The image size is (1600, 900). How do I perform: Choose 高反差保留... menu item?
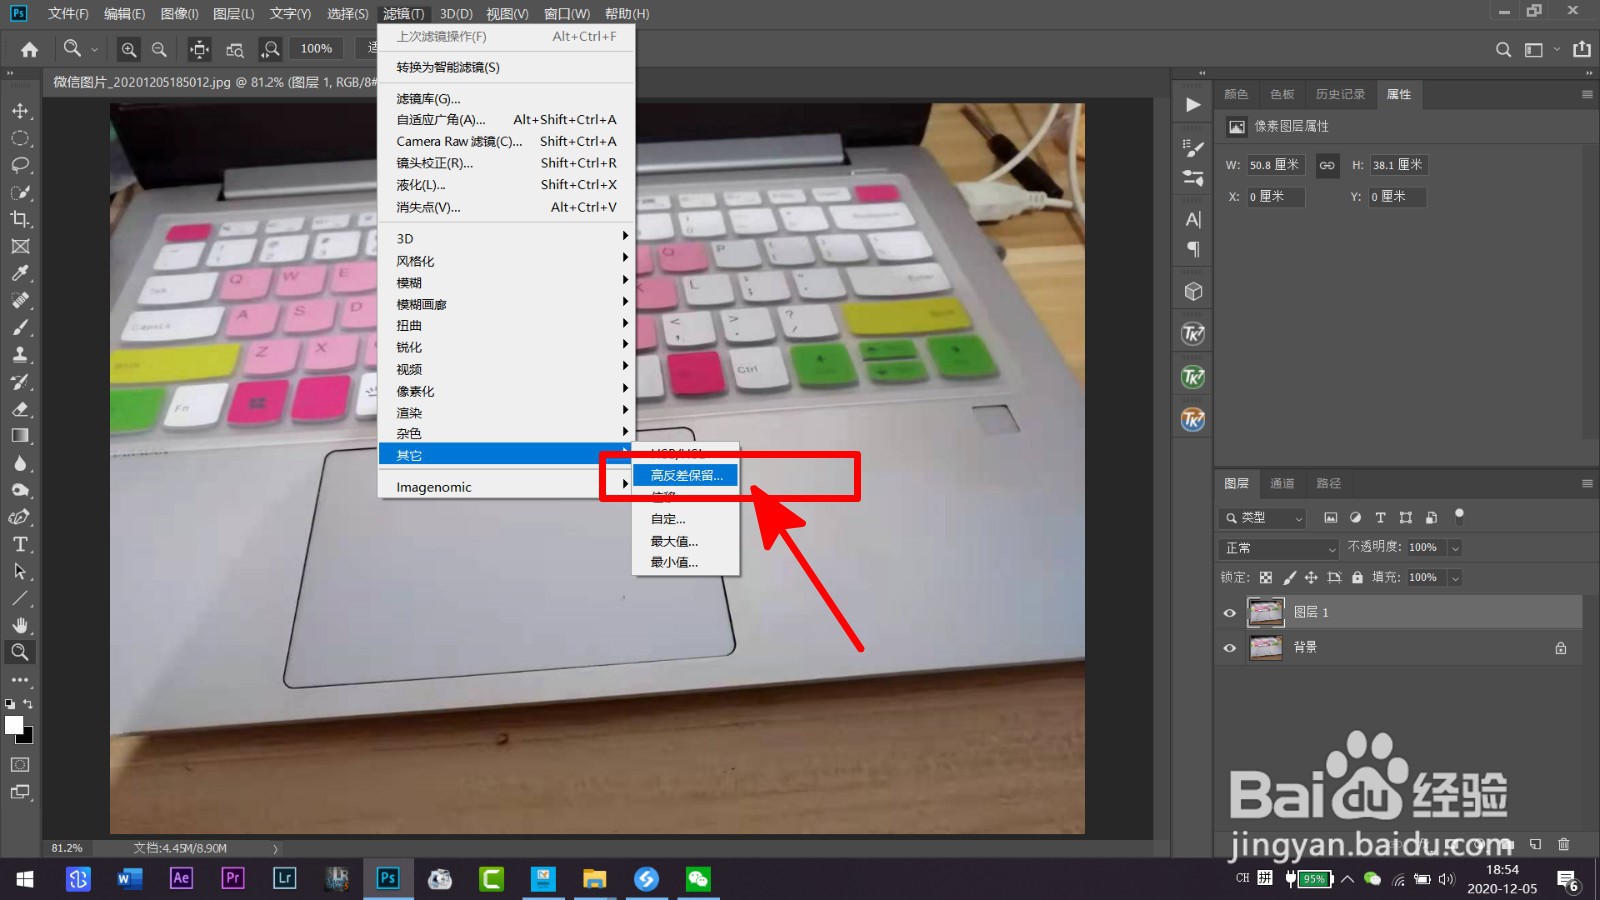pos(686,475)
